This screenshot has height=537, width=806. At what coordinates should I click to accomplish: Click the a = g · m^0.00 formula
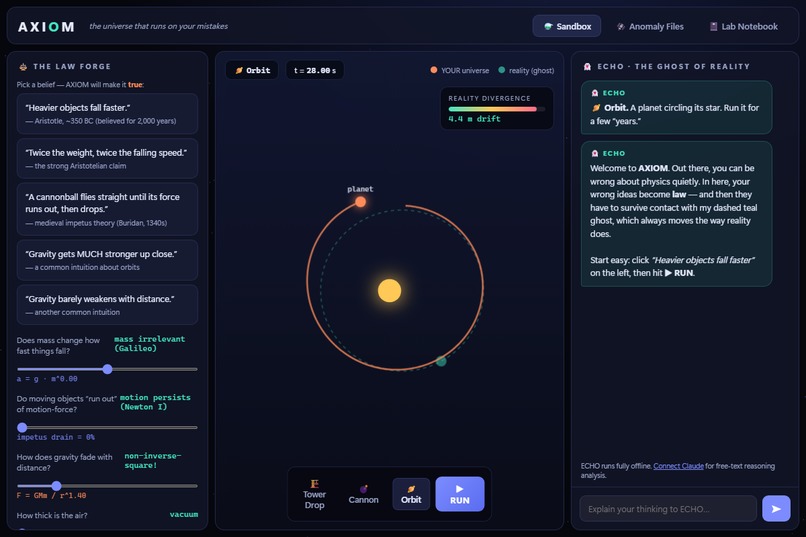pos(47,379)
